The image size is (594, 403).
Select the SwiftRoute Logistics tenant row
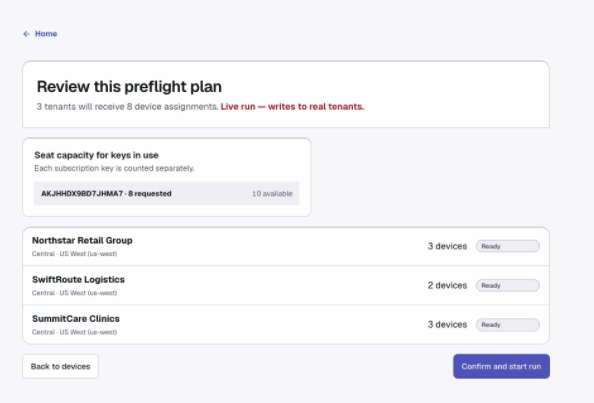pos(286,286)
